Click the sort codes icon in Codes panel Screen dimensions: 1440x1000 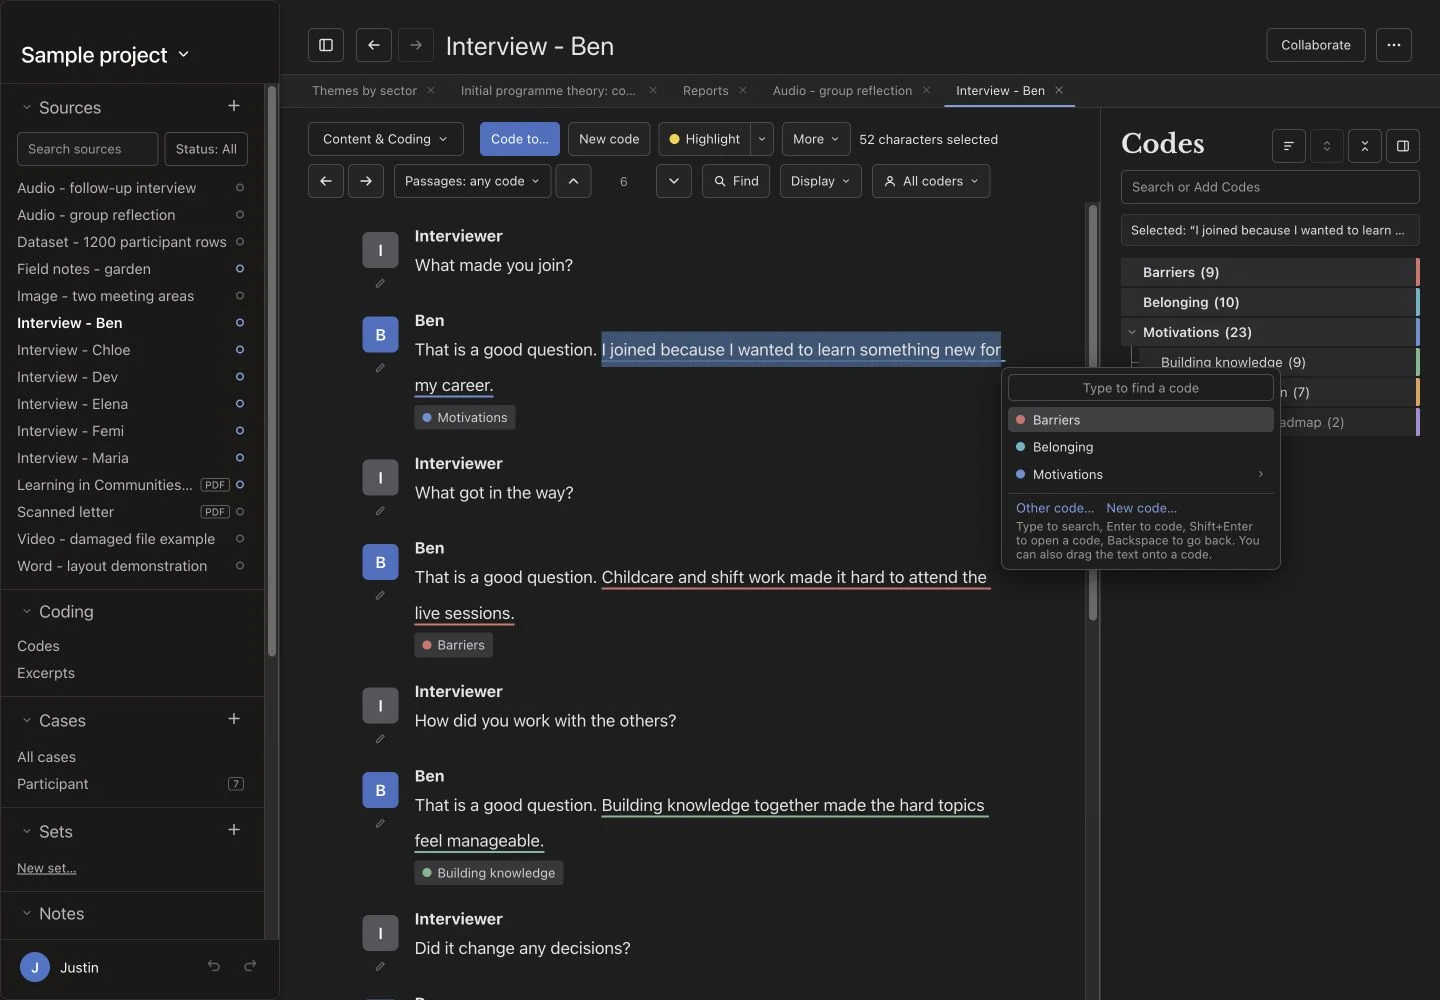click(x=1289, y=146)
